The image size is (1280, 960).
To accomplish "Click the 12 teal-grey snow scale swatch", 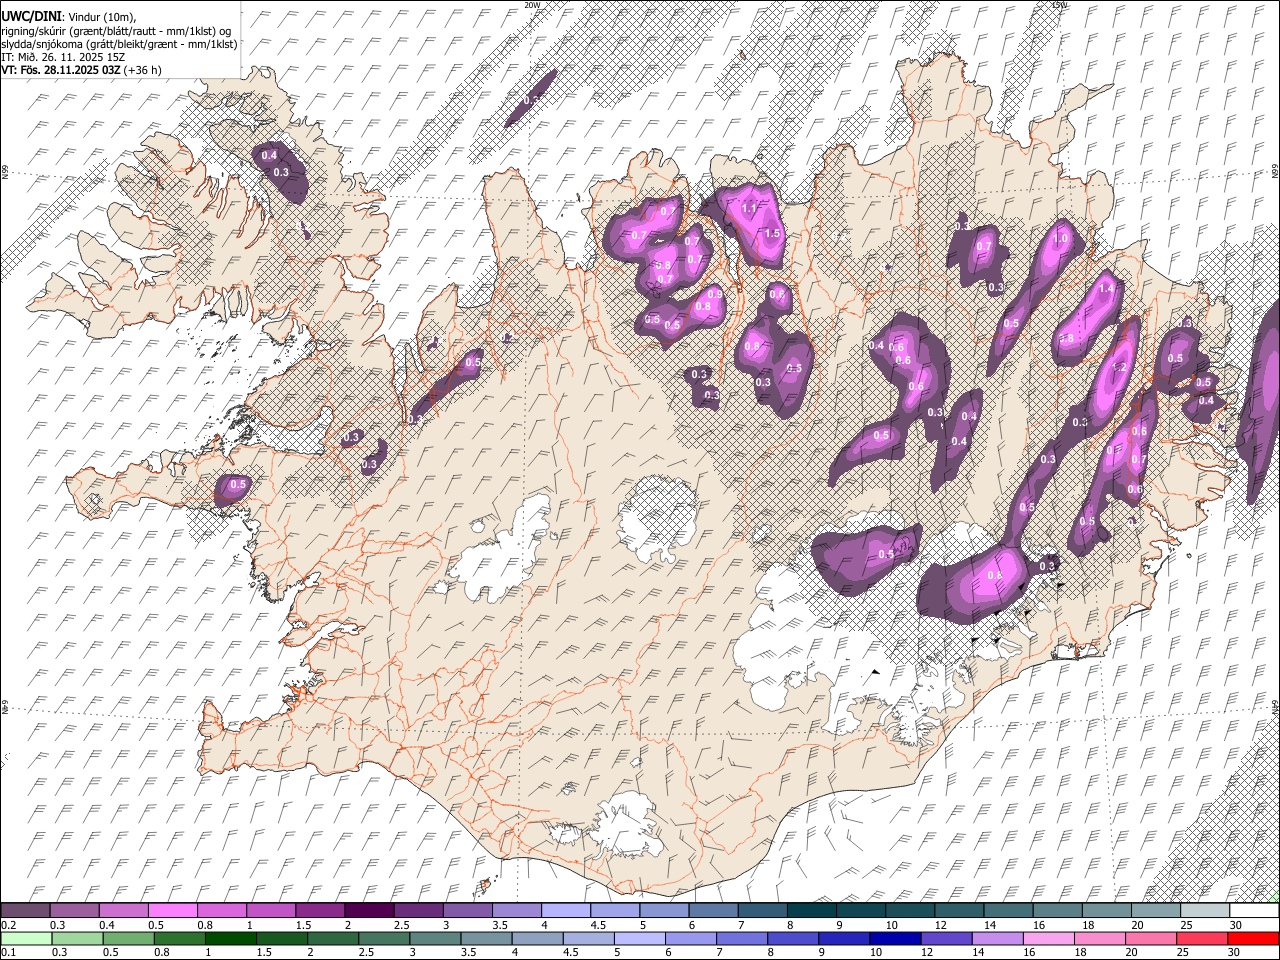I will point(959,911).
